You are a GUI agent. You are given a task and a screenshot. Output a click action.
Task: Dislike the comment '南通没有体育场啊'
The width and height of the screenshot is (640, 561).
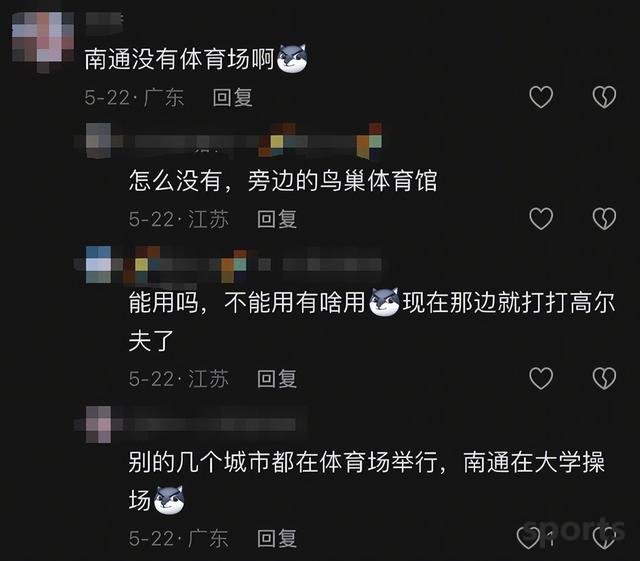604,97
